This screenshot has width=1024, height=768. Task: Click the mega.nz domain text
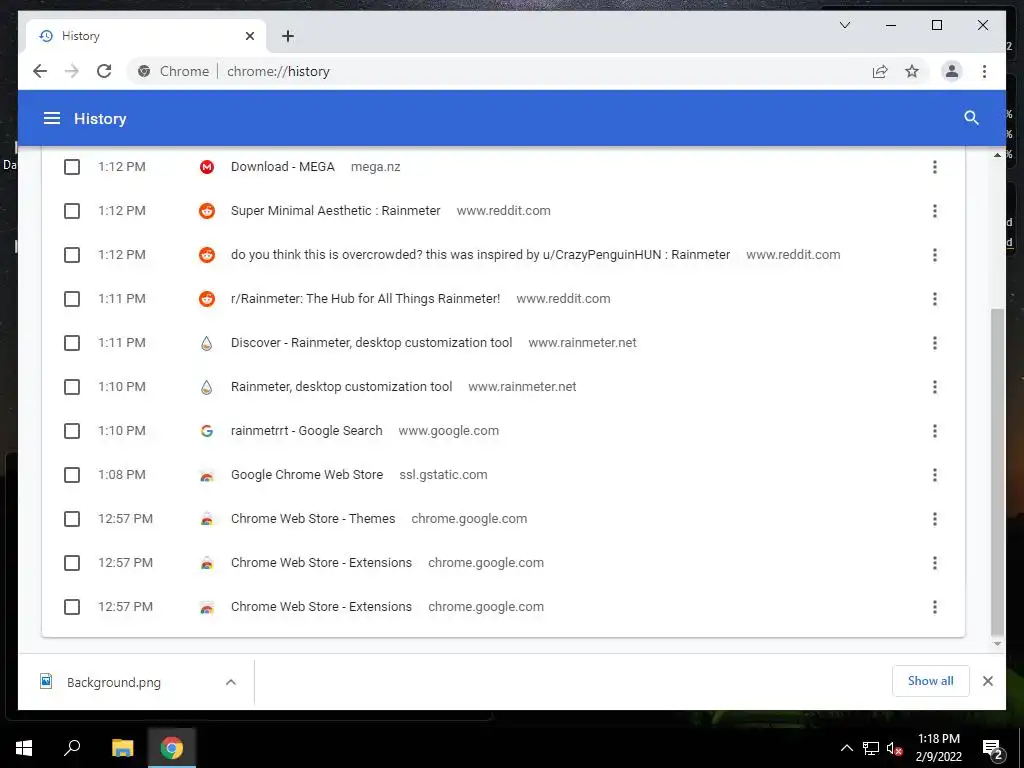pos(376,167)
